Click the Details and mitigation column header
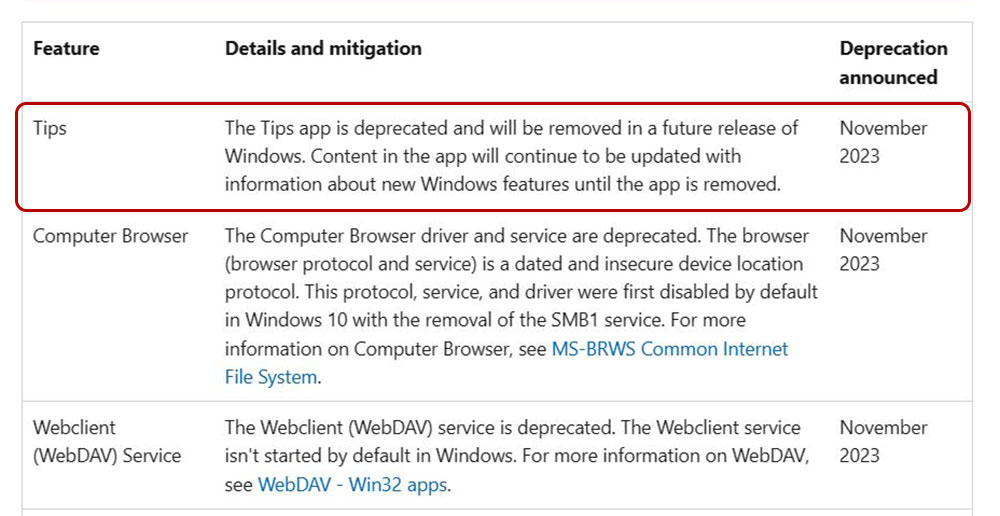This screenshot has height=516, width=1000. tap(323, 48)
